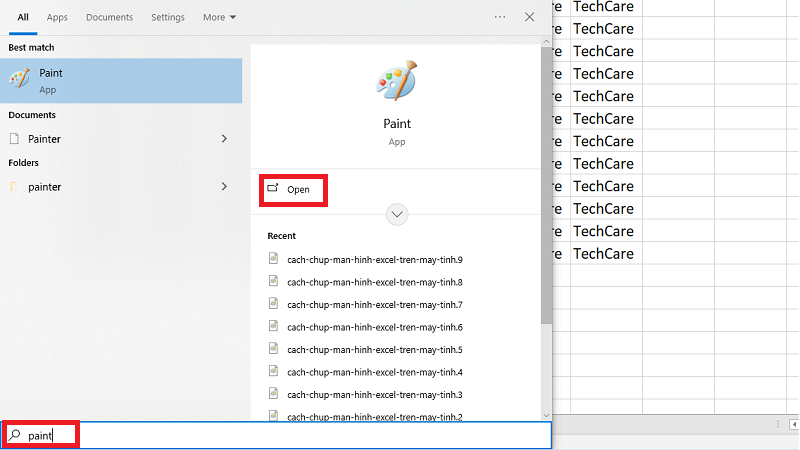The image size is (800, 450).
Task: Open the More filter dropdown
Action: (219, 17)
